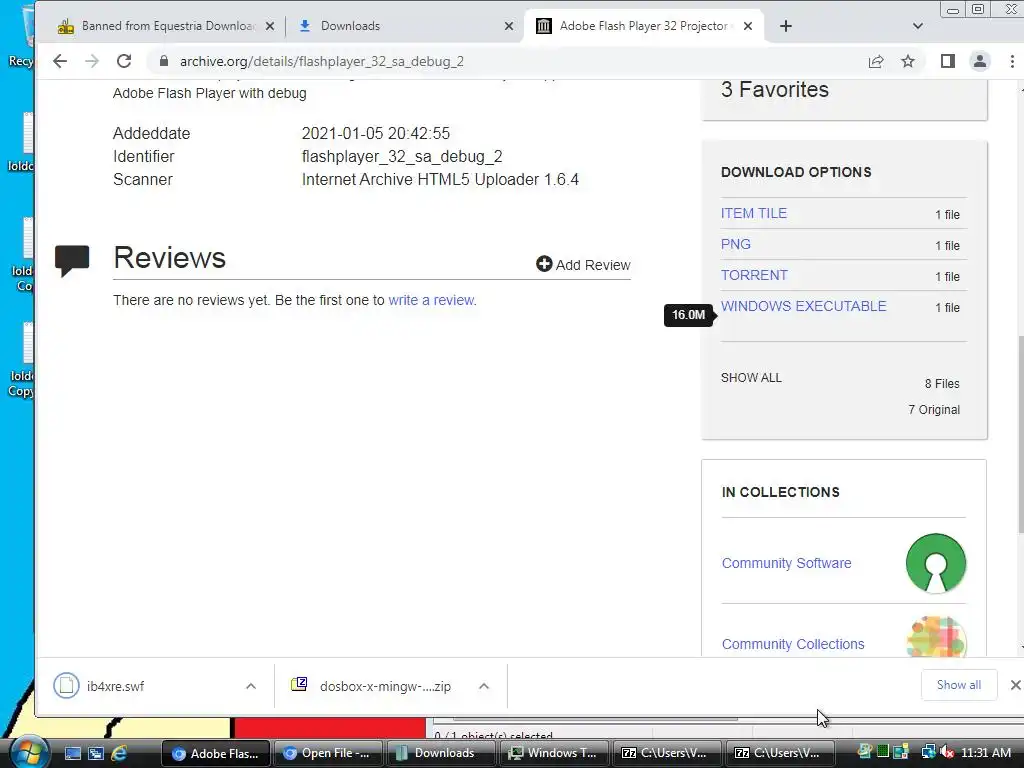The width and height of the screenshot is (1024, 768).
Task: Click the network tray icon
Action: 928,753
